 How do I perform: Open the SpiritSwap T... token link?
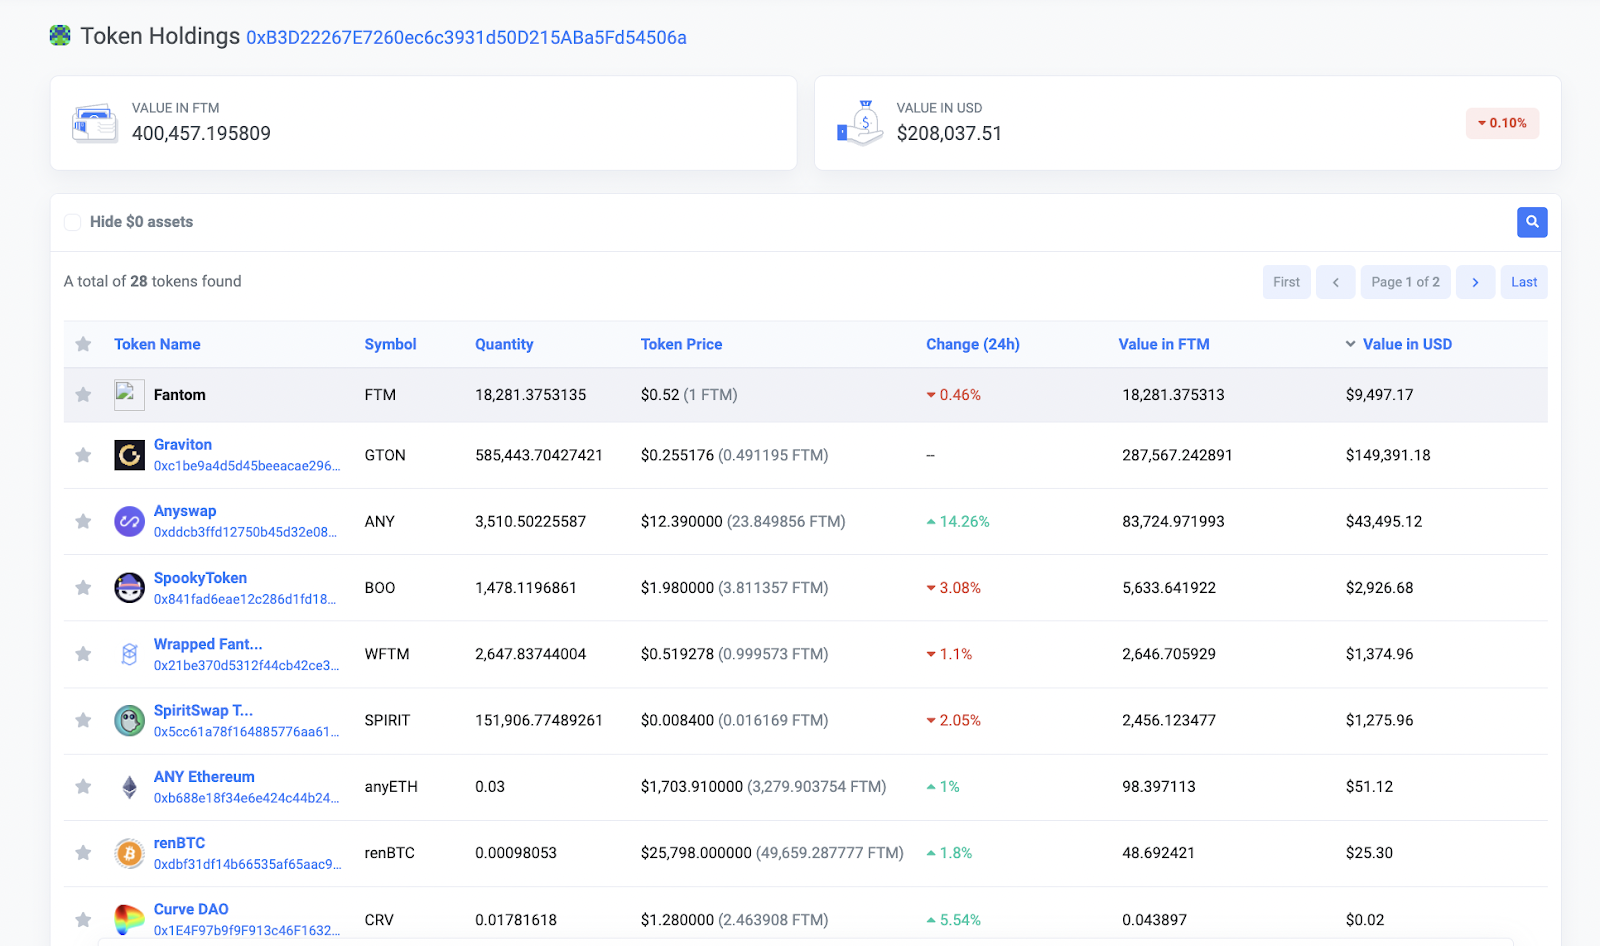203,710
